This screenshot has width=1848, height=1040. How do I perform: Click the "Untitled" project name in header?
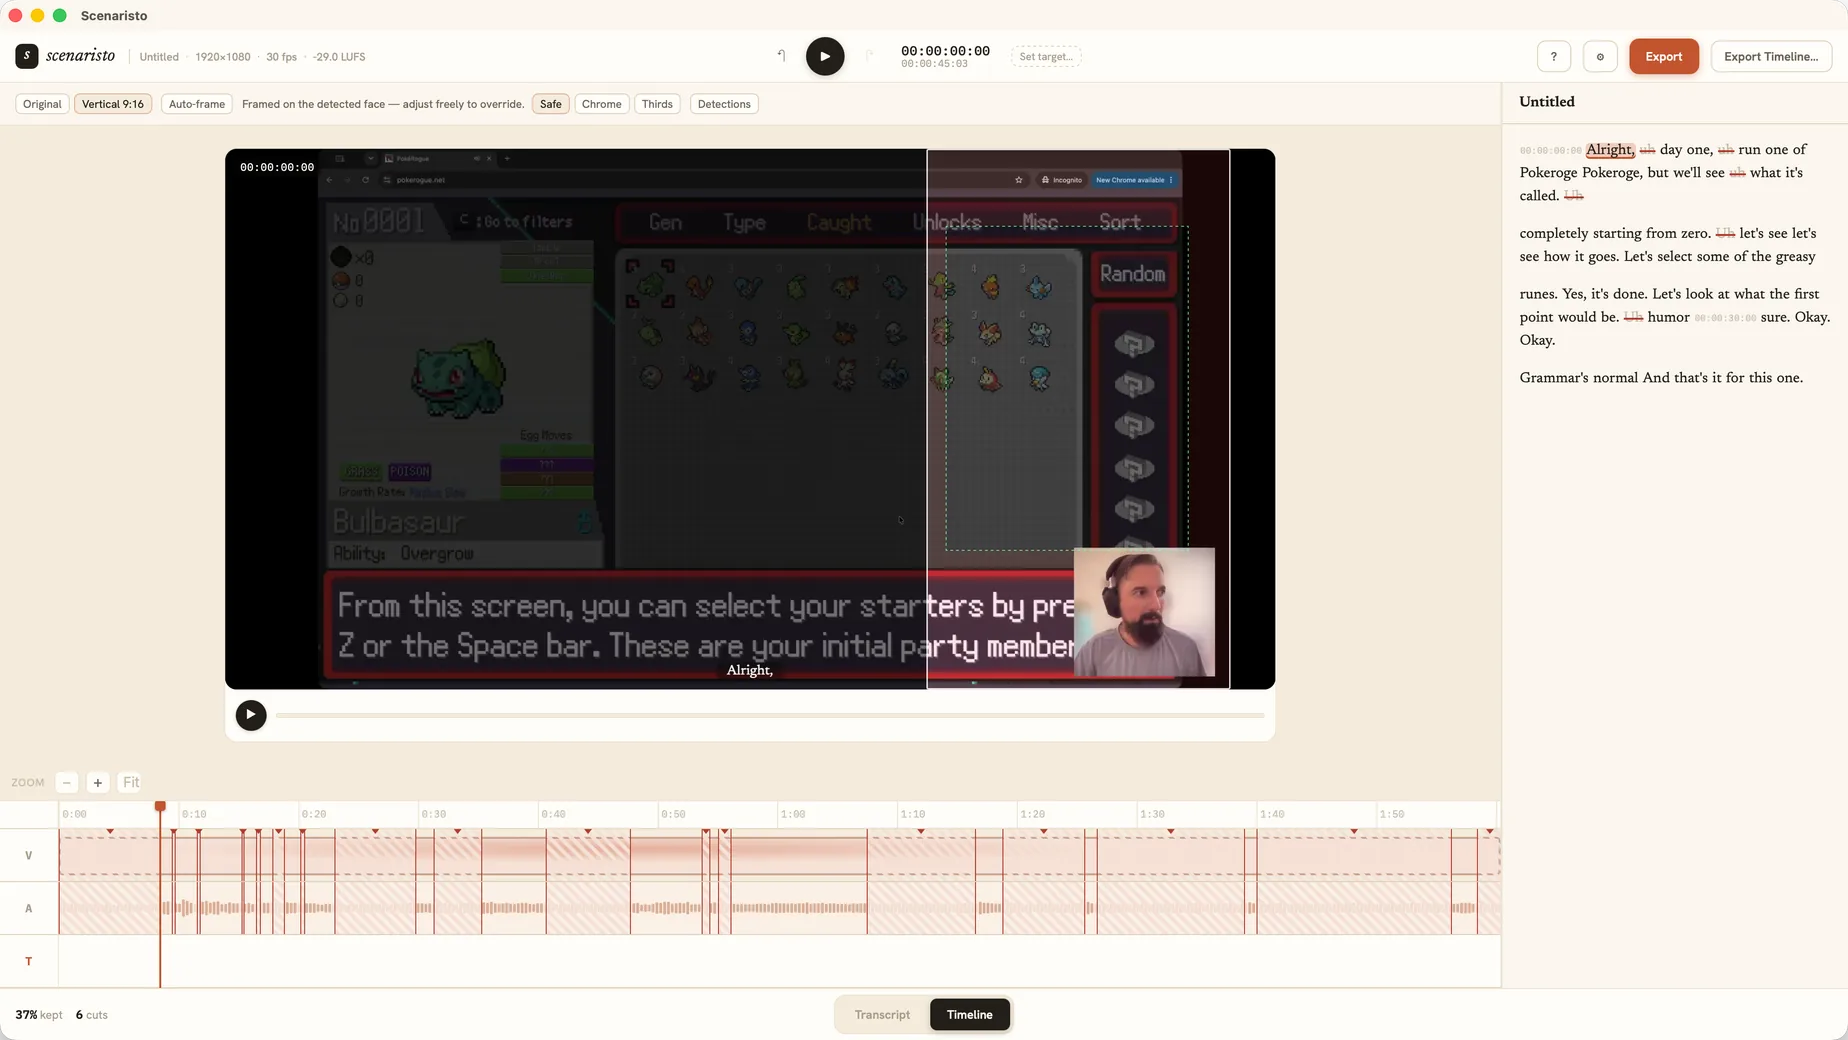pos(159,57)
